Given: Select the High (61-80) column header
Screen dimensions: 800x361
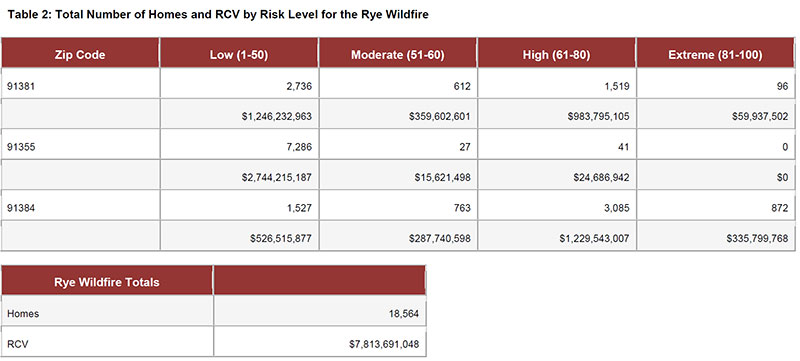Looking at the screenshot, I should (x=557, y=53).
